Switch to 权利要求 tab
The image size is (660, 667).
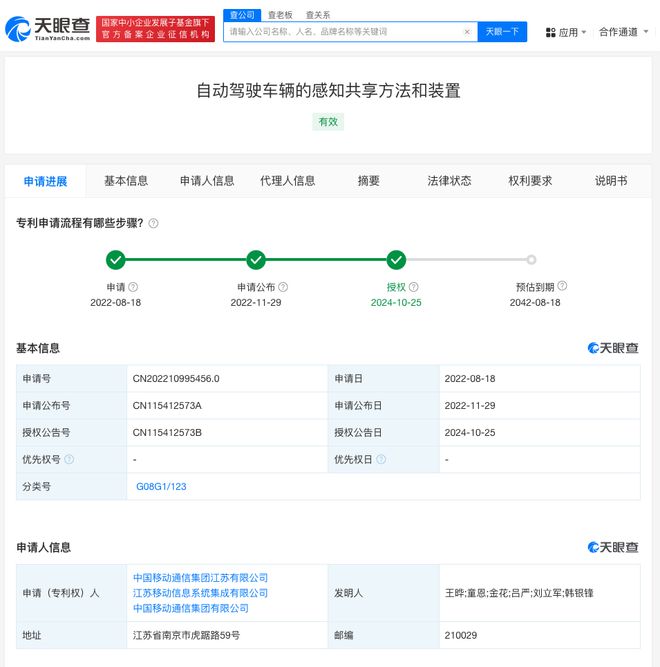click(x=530, y=181)
